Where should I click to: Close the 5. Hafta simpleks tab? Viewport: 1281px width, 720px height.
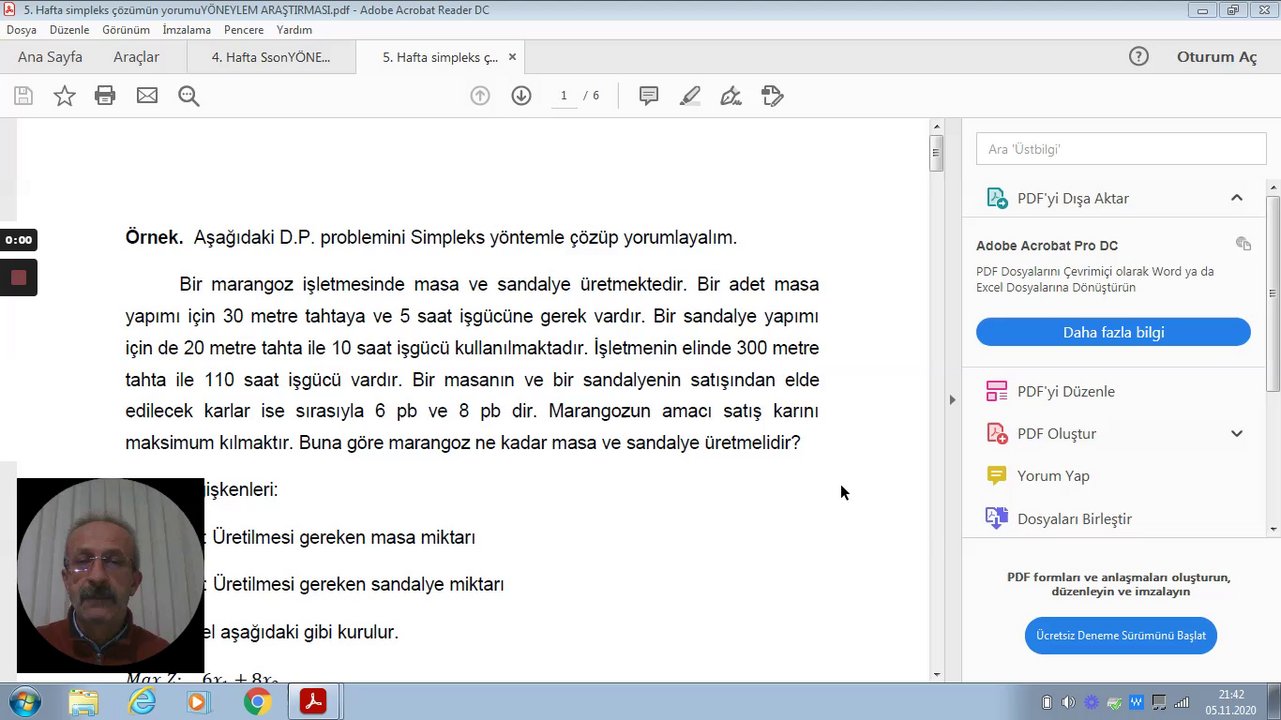point(512,57)
